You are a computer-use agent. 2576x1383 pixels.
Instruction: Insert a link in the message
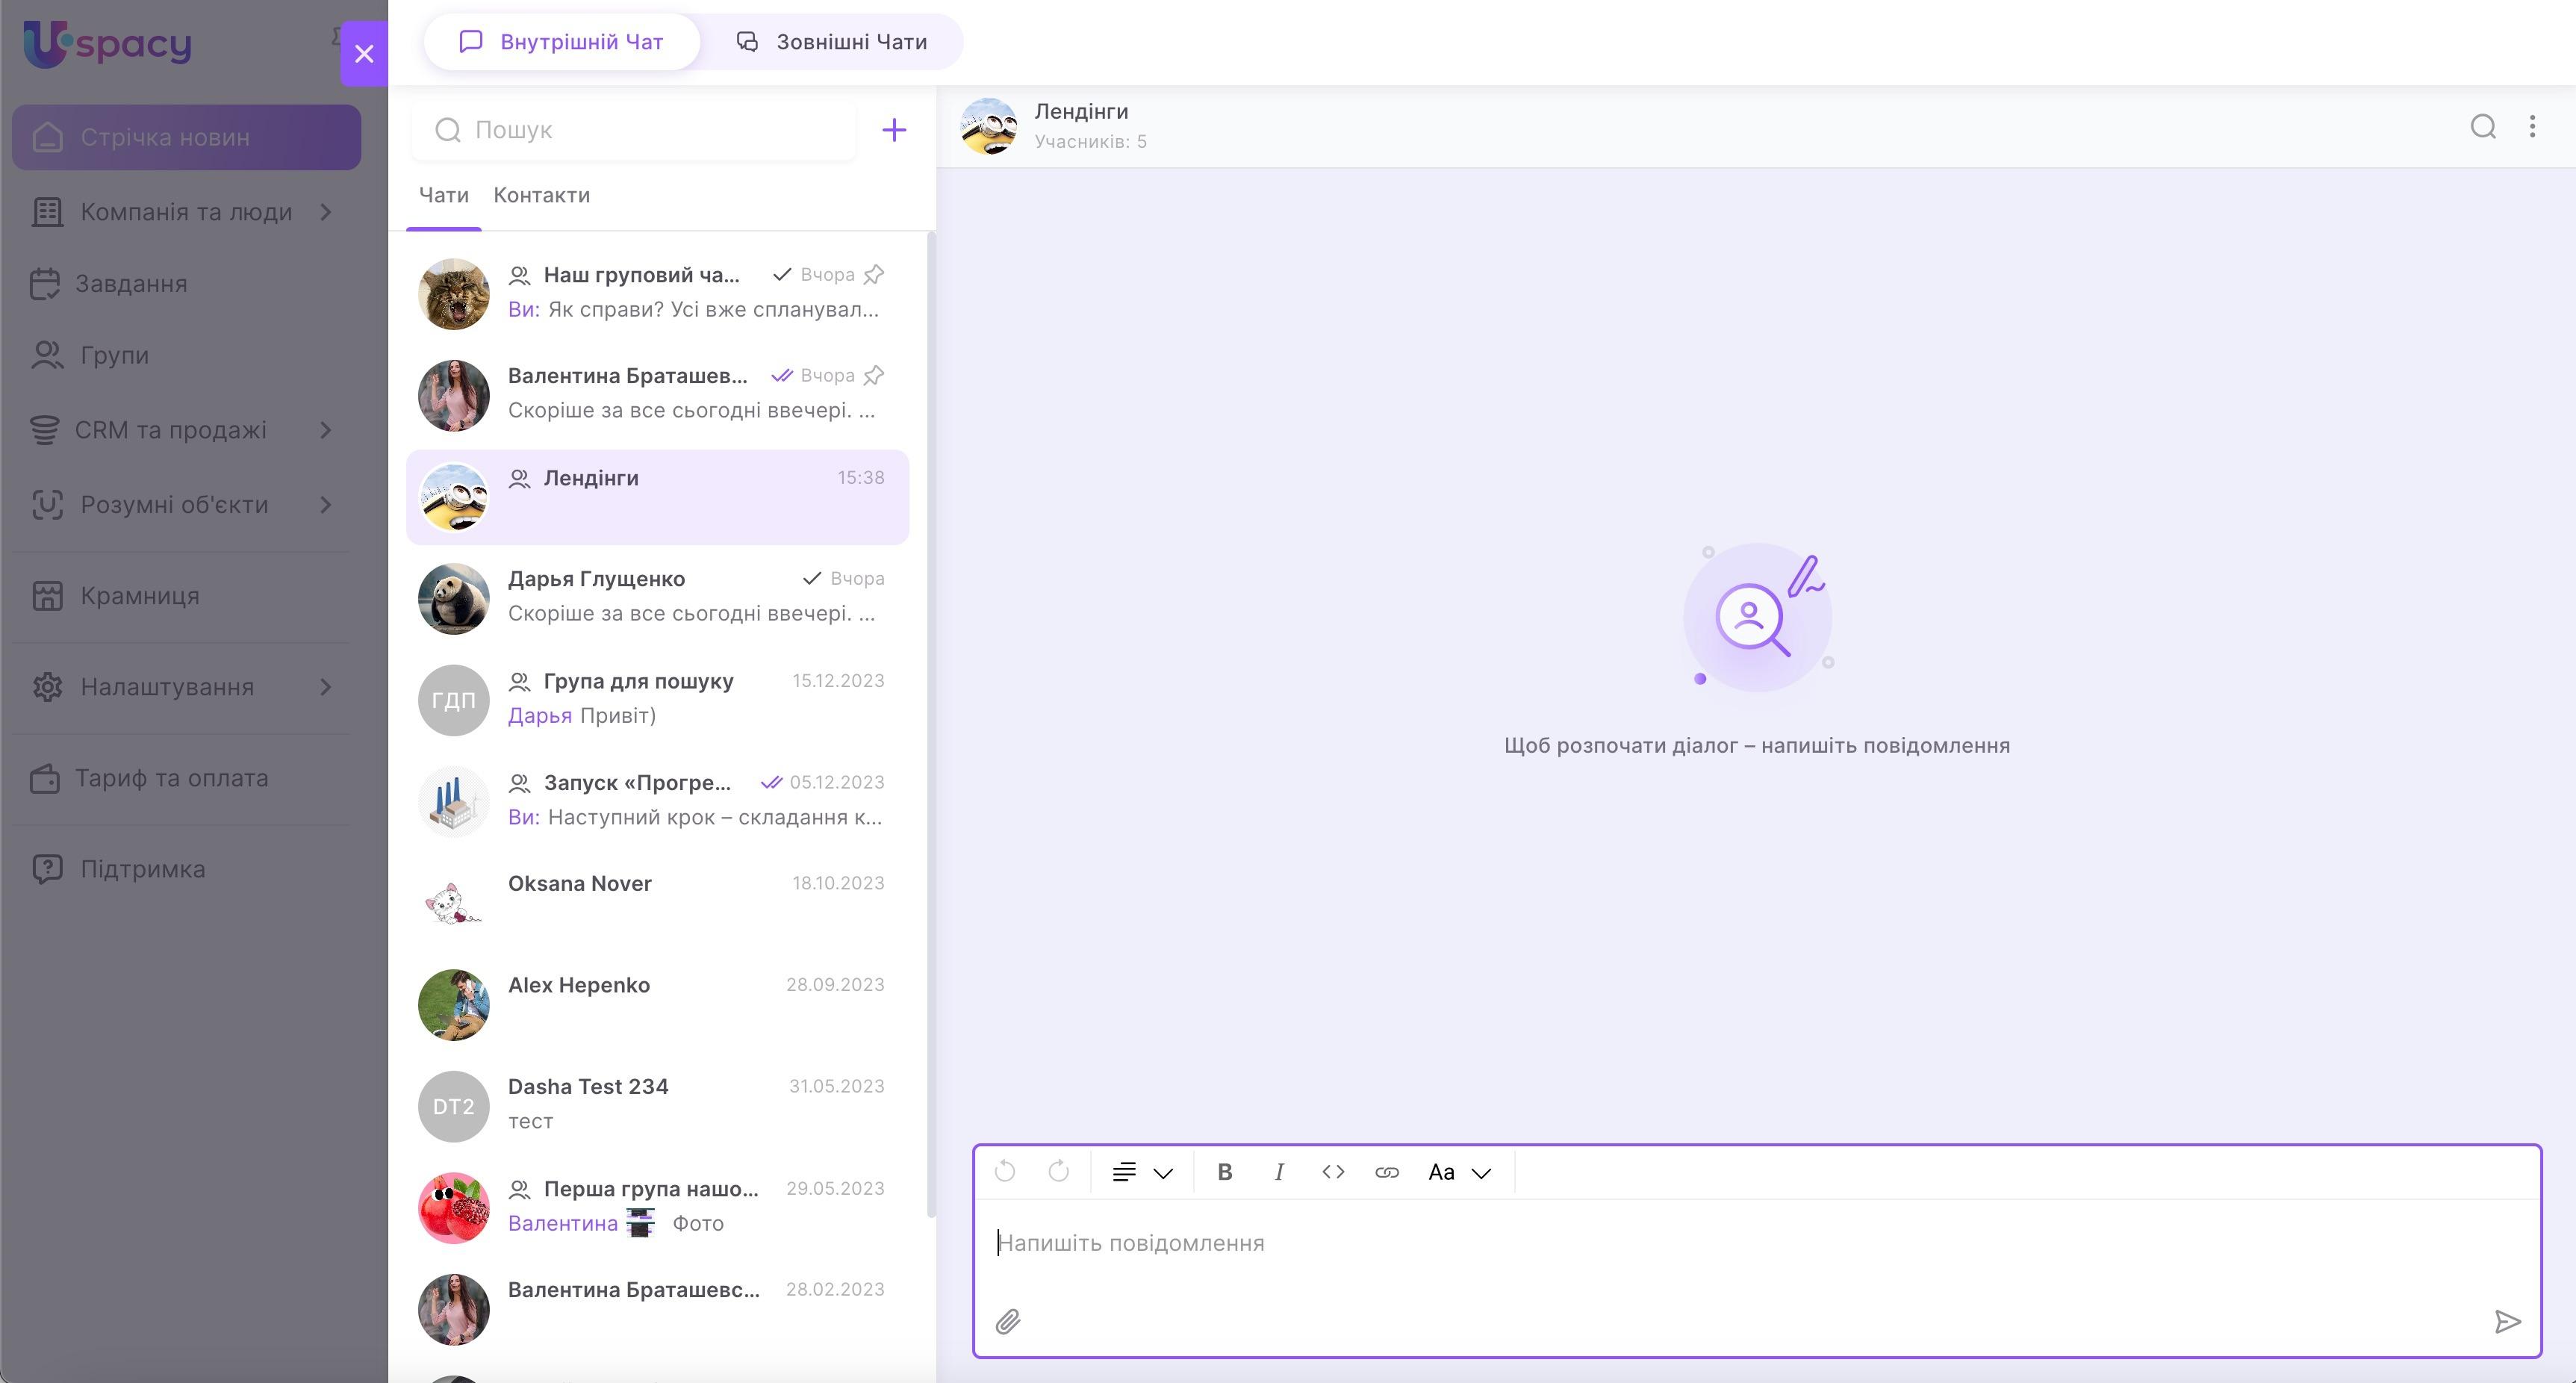[1386, 1172]
